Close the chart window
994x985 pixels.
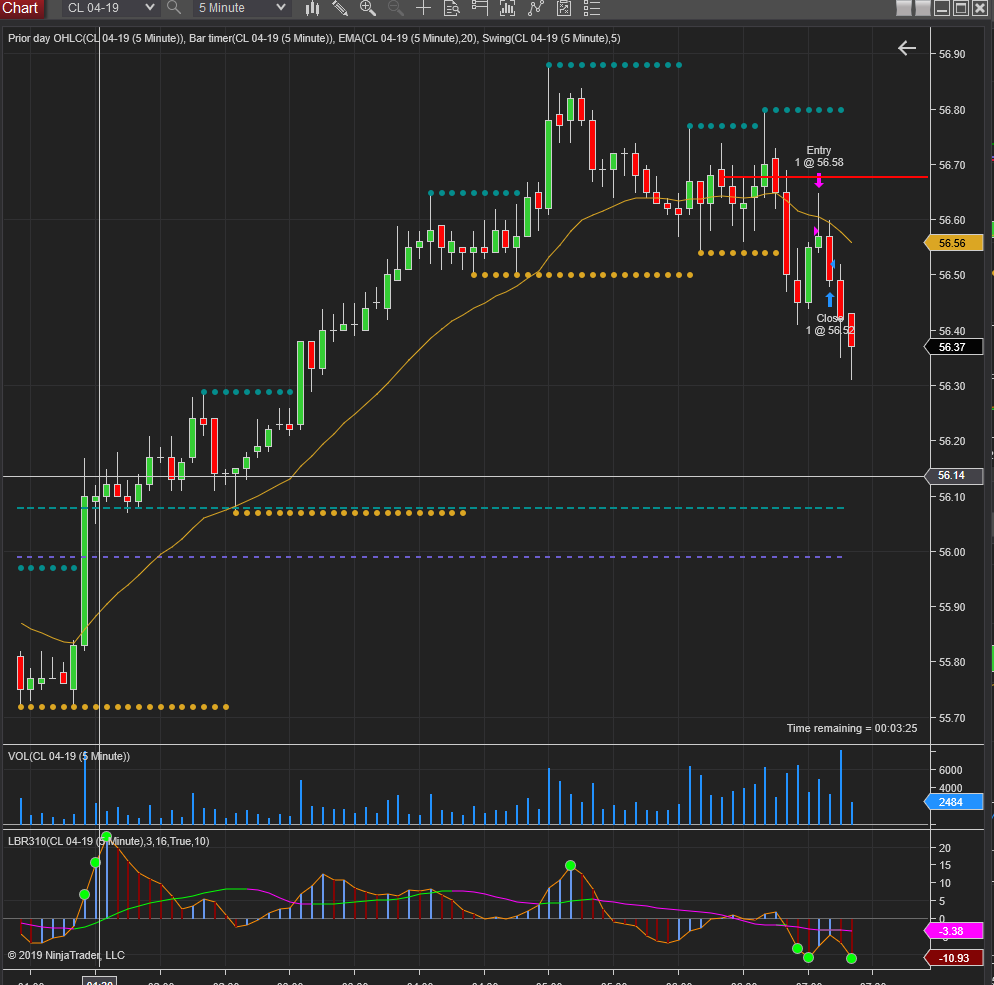[980, 8]
